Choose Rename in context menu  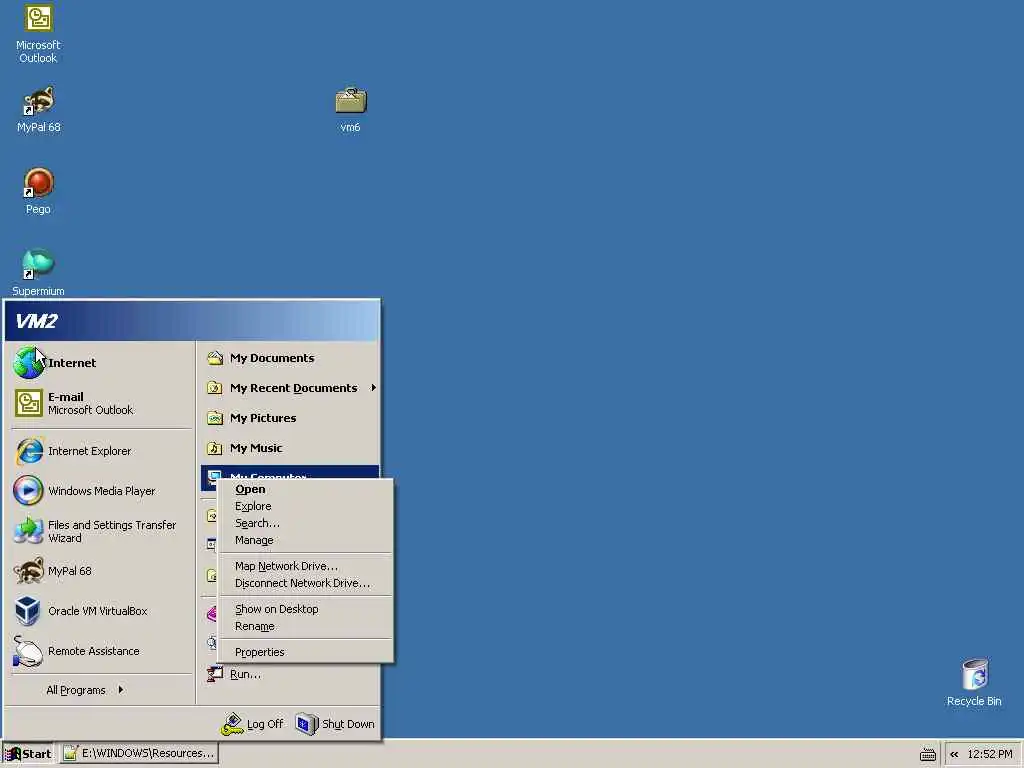pyautogui.click(x=306, y=626)
